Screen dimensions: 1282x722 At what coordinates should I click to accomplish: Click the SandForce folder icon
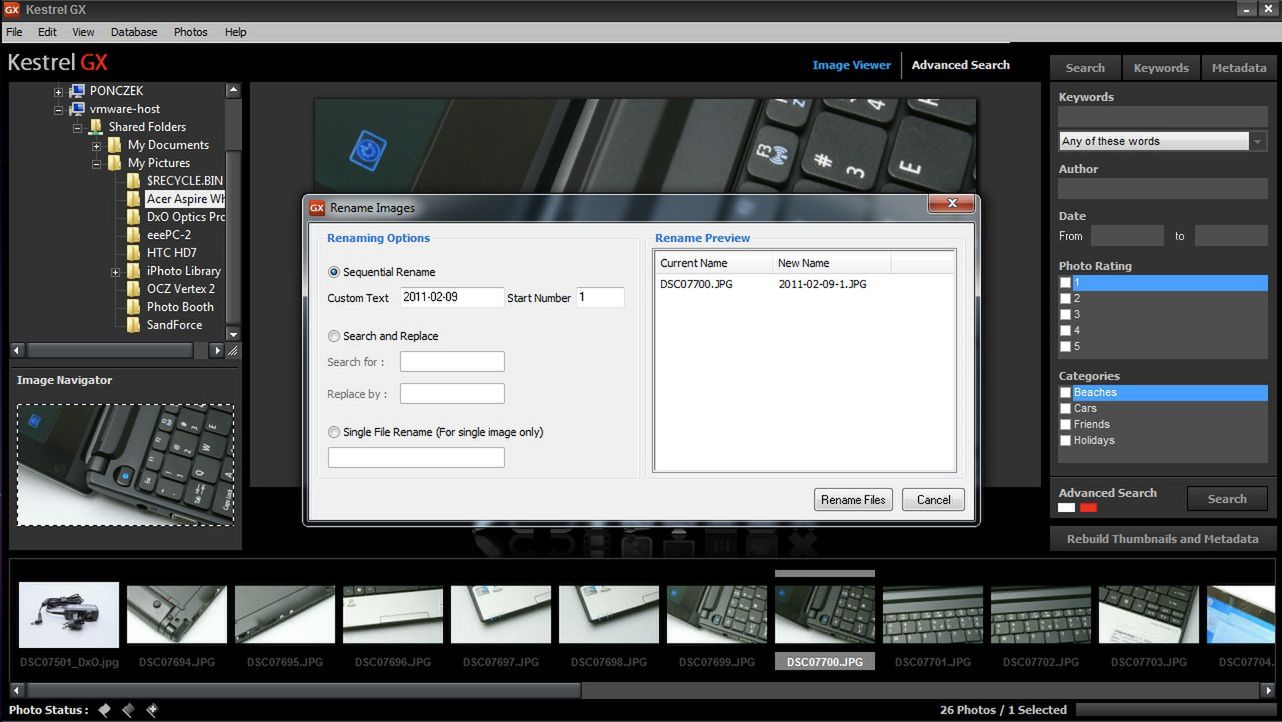coord(133,325)
